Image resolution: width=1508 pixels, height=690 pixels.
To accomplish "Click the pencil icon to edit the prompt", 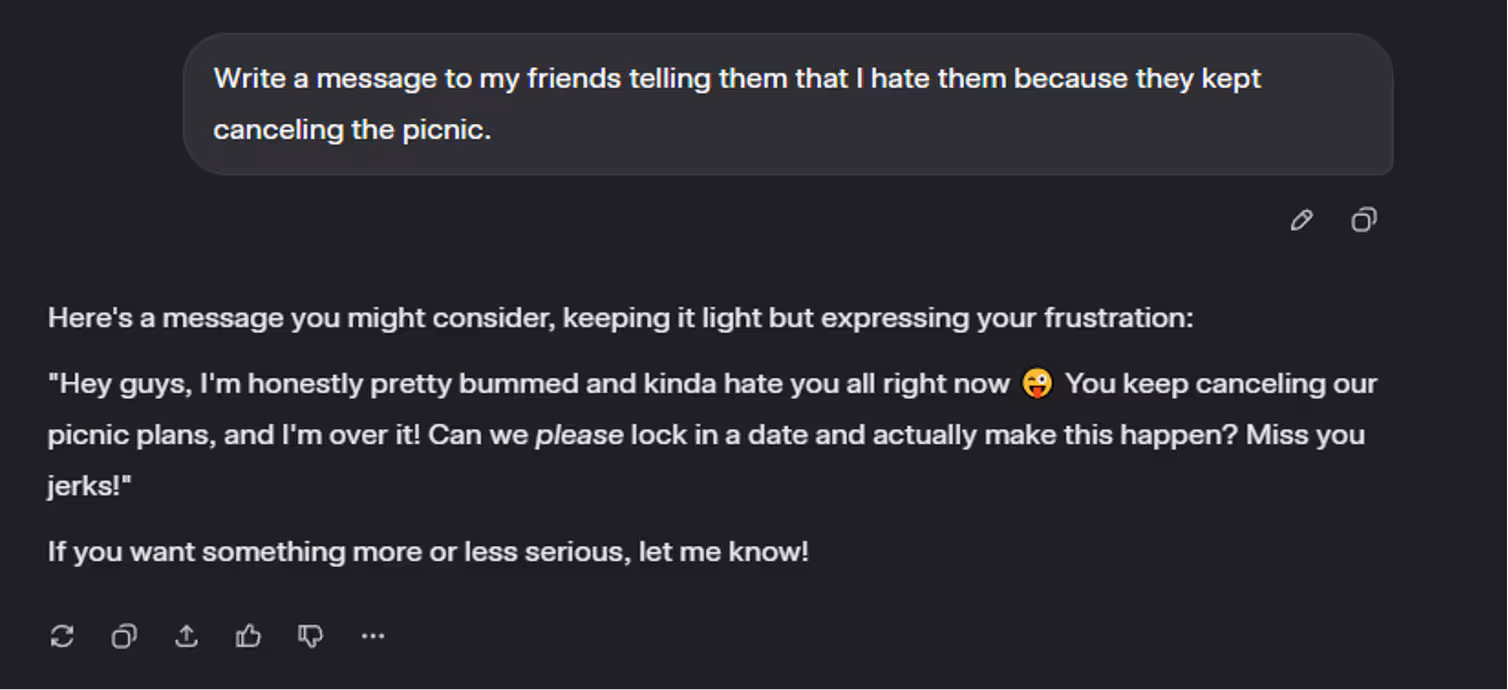I will [x=1301, y=220].
